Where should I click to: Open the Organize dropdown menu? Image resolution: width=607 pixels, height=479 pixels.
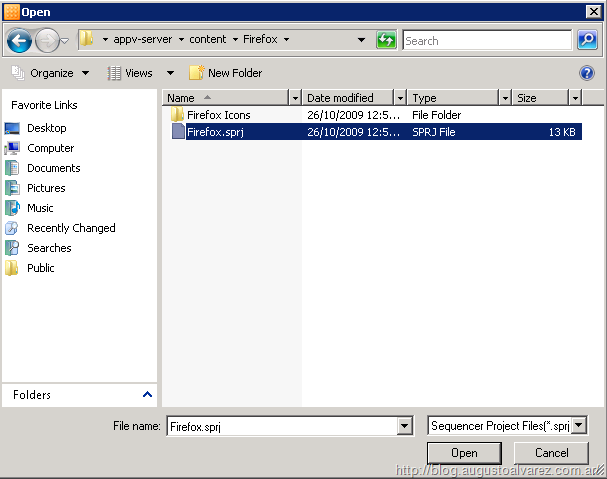[x=51, y=73]
